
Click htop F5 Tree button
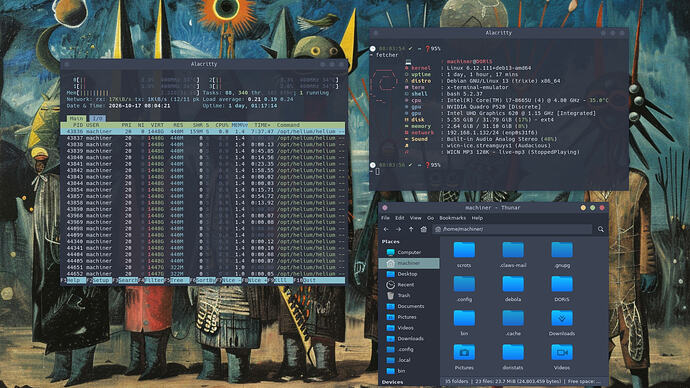(x=177, y=280)
